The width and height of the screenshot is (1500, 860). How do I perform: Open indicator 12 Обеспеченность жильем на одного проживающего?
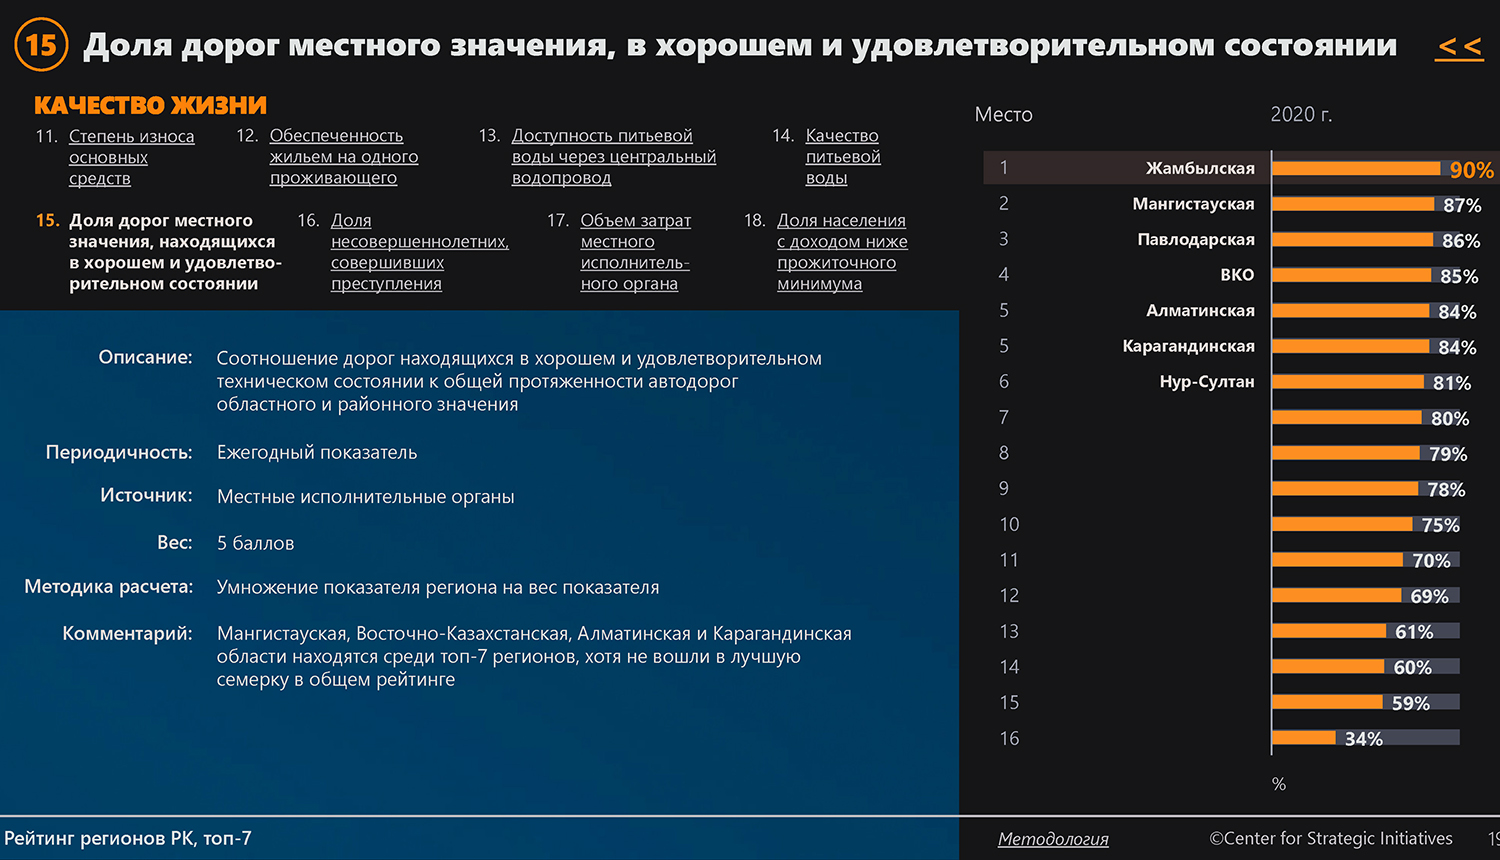pyautogui.click(x=343, y=156)
